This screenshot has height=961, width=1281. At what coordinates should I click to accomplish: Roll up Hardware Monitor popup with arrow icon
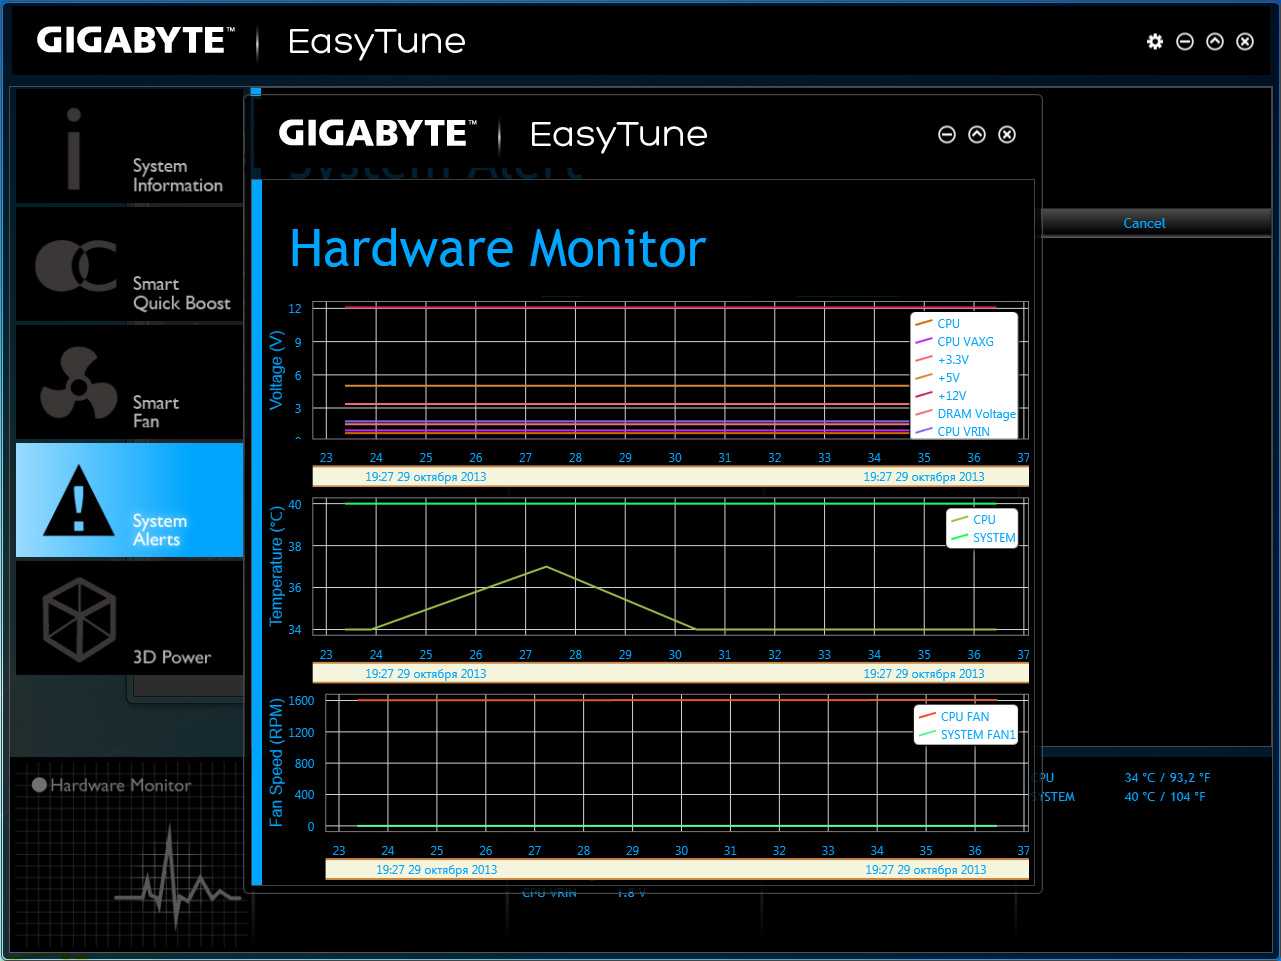tap(977, 135)
